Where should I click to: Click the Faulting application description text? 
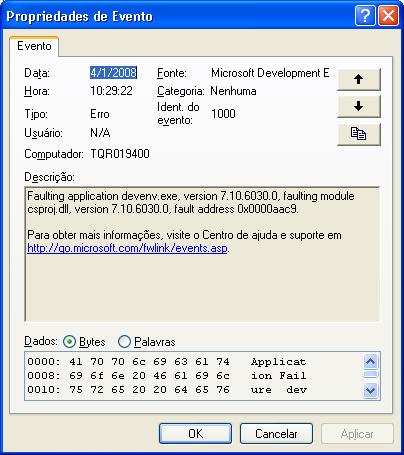point(191,196)
